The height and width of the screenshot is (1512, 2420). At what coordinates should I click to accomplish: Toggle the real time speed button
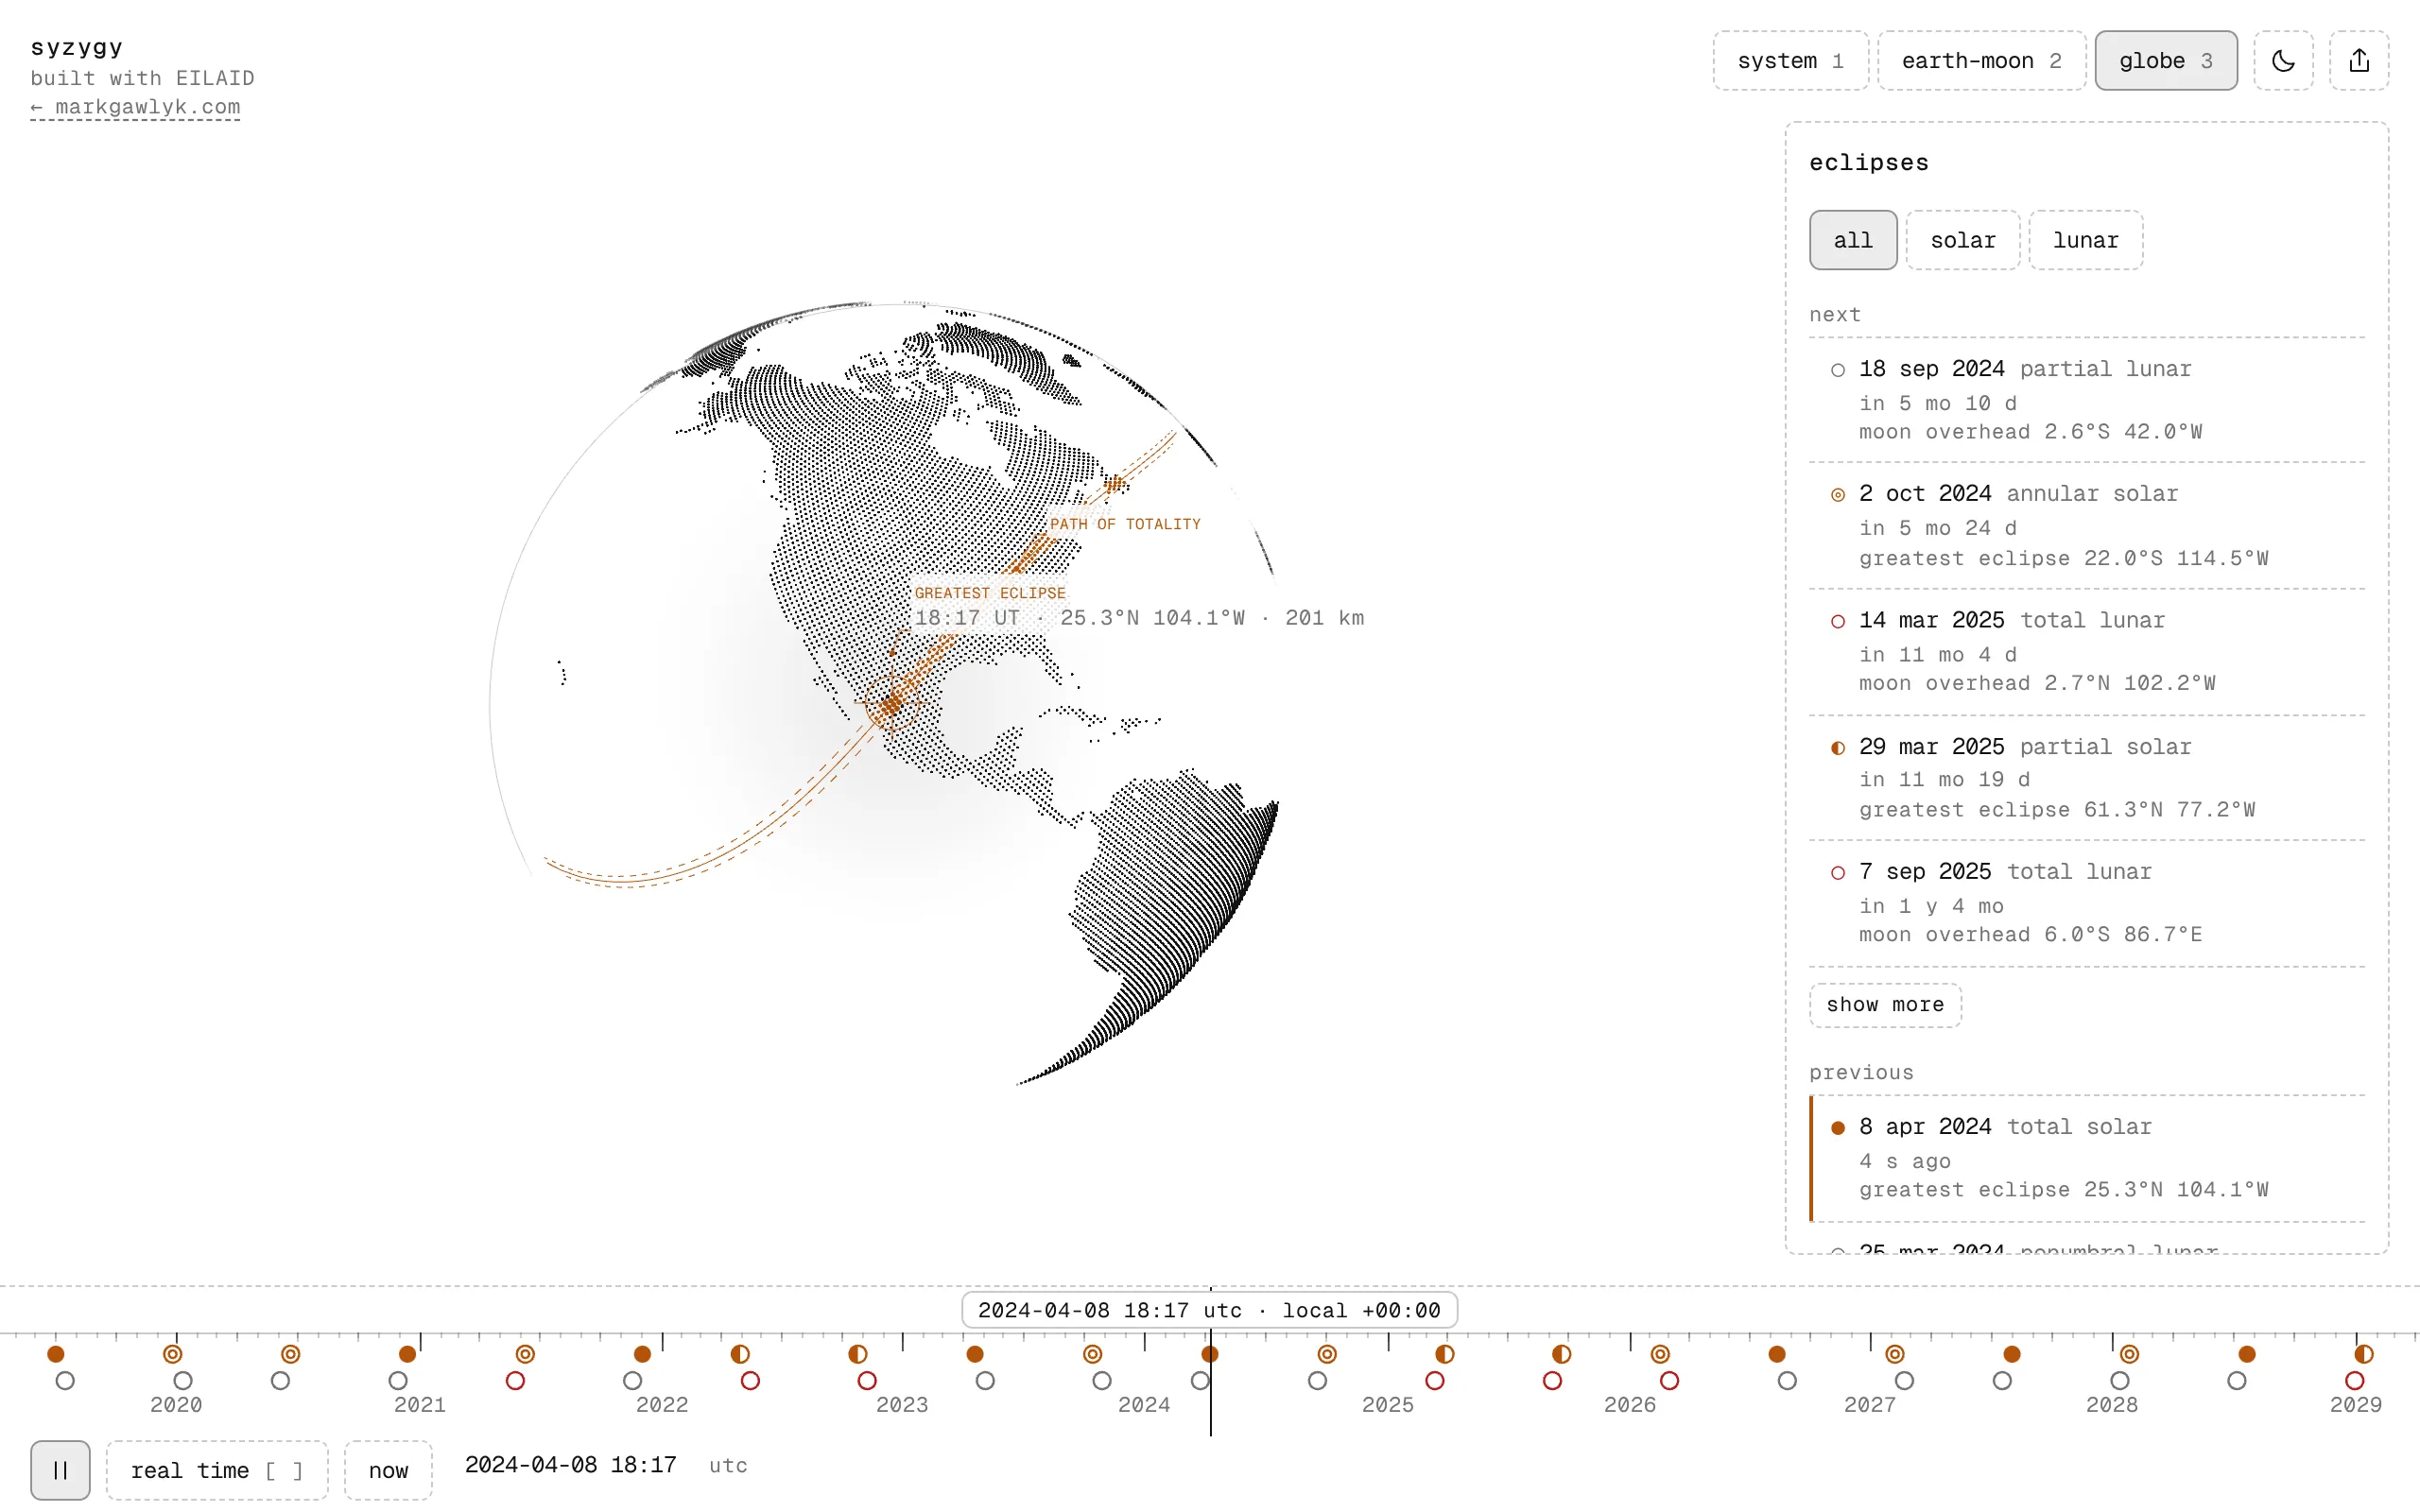point(217,1470)
